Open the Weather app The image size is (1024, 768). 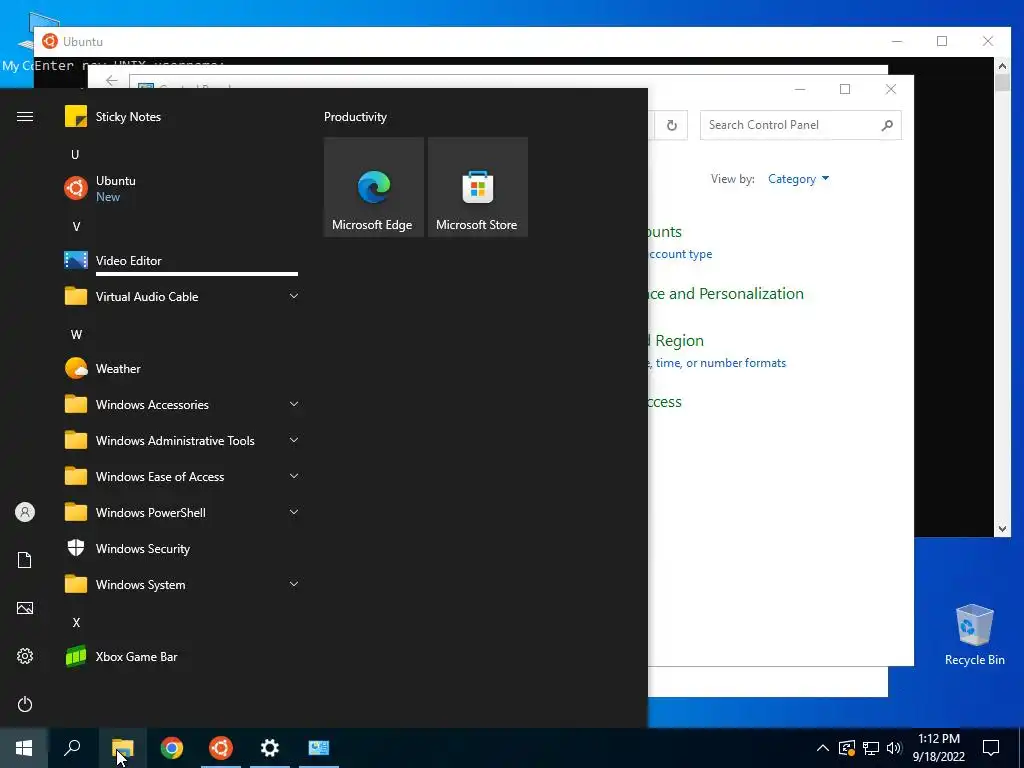[x=181, y=369]
